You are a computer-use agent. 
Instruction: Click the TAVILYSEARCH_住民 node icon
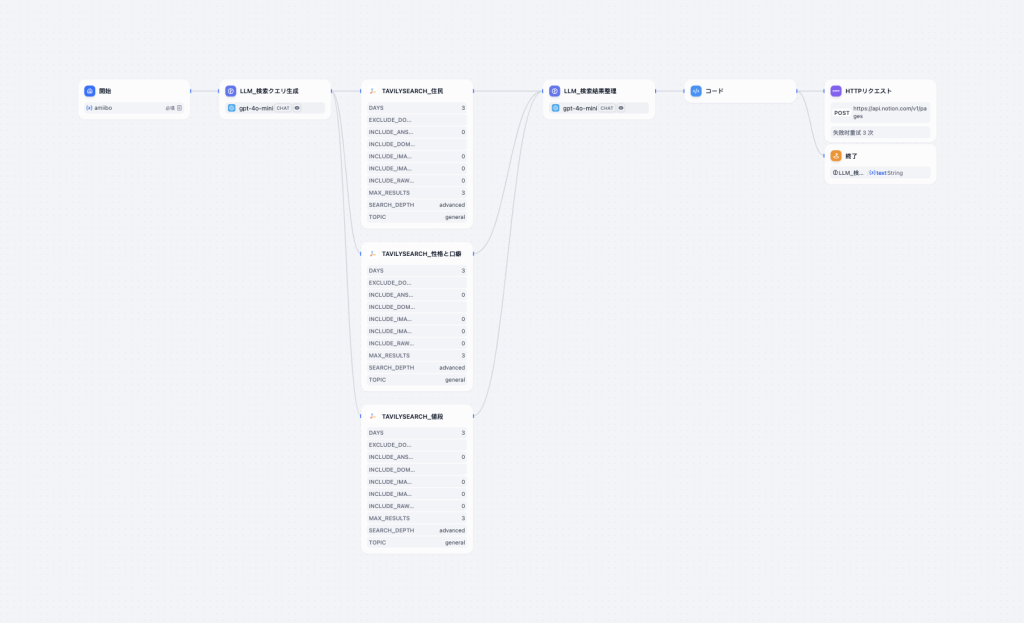pyautogui.click(x=373, y=91)
